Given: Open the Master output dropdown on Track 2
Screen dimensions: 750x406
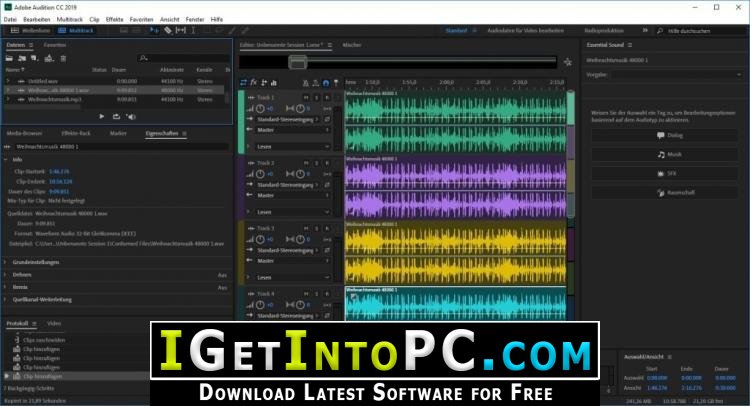Looking at the screenshot, I should (x=293, y=195).
